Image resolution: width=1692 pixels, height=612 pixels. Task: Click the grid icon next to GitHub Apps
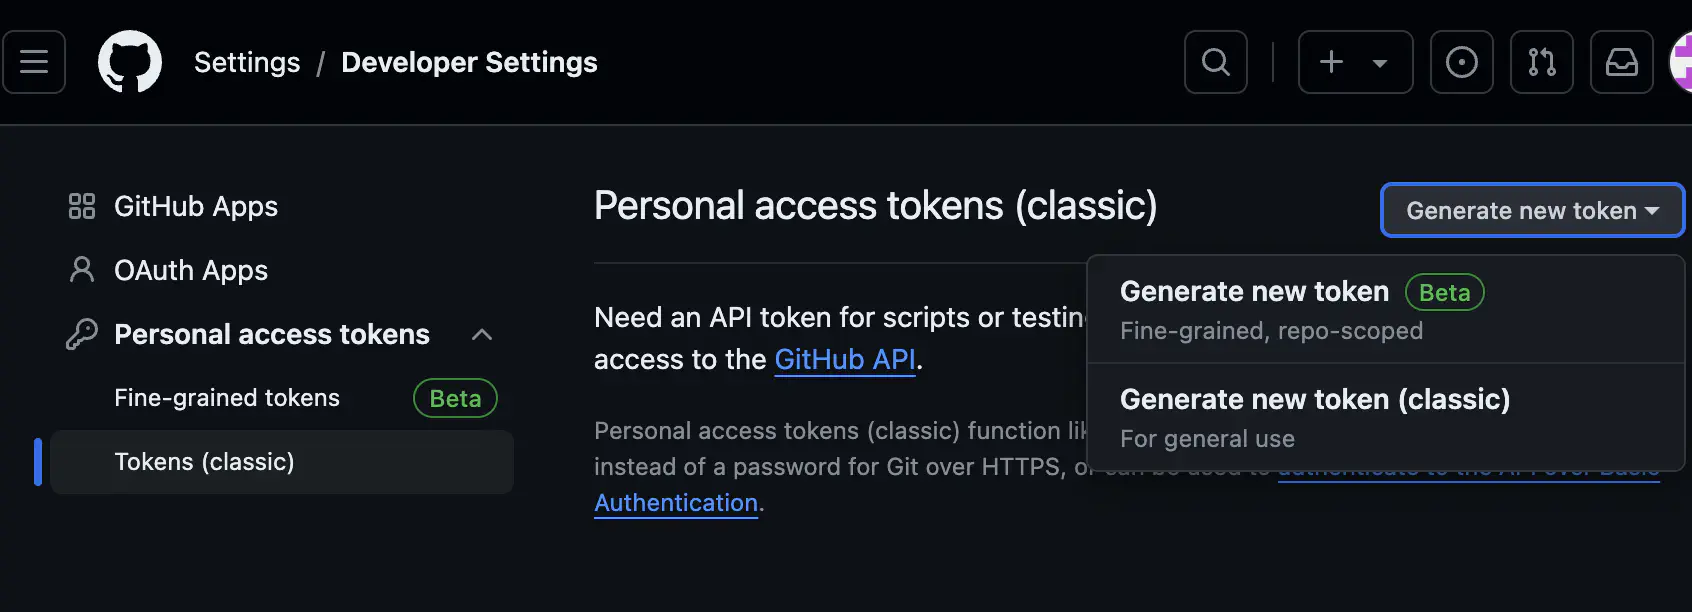click(x=82, y=206)
